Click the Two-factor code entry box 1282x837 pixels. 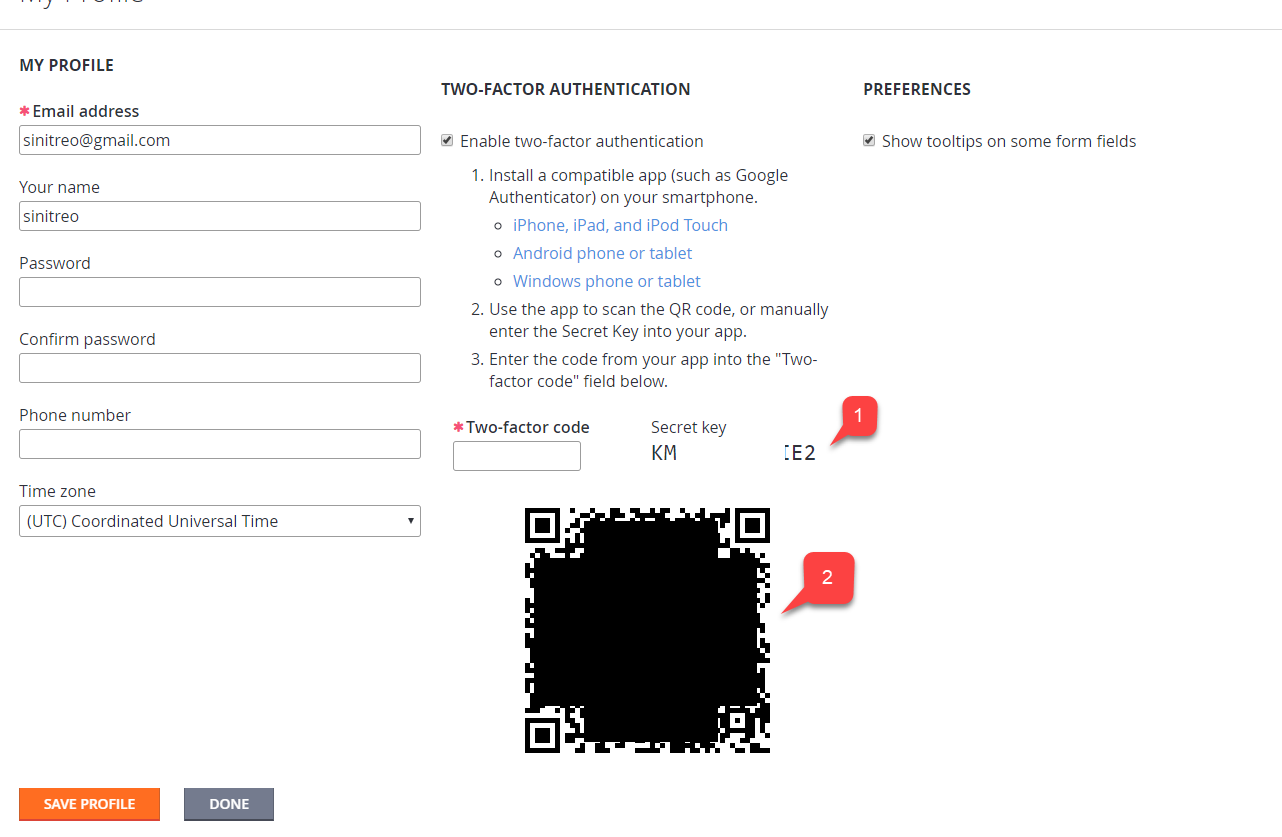coord(516,456)
